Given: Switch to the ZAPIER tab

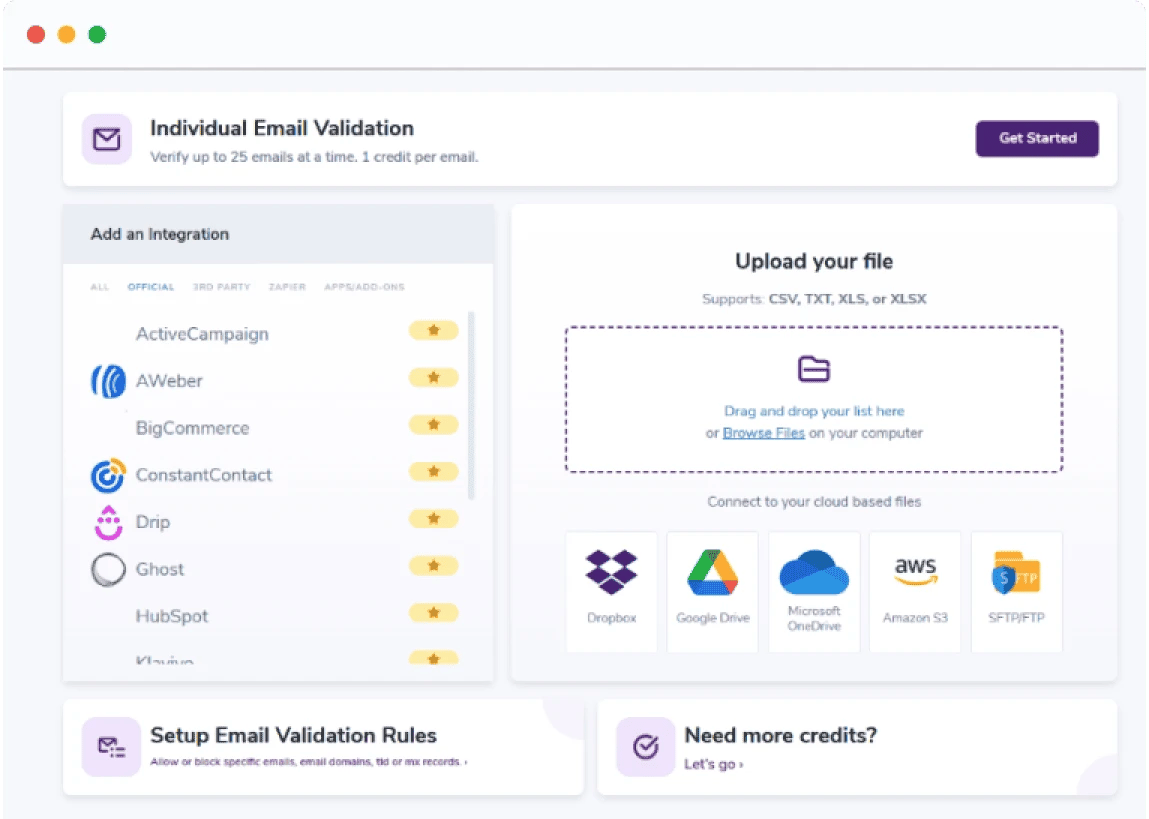Looking at the screenshot, I should click(287, 287).
